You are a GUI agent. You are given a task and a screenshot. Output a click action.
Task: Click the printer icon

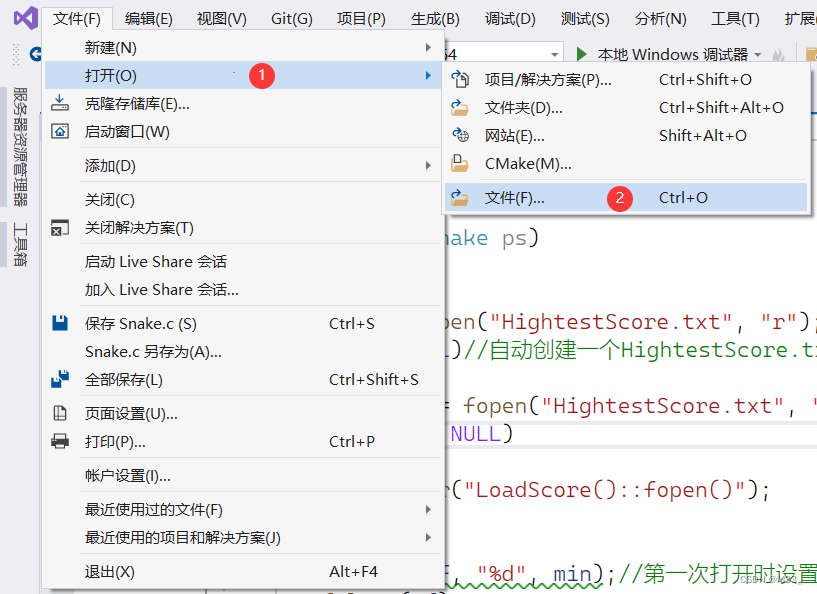coord(59,441)
